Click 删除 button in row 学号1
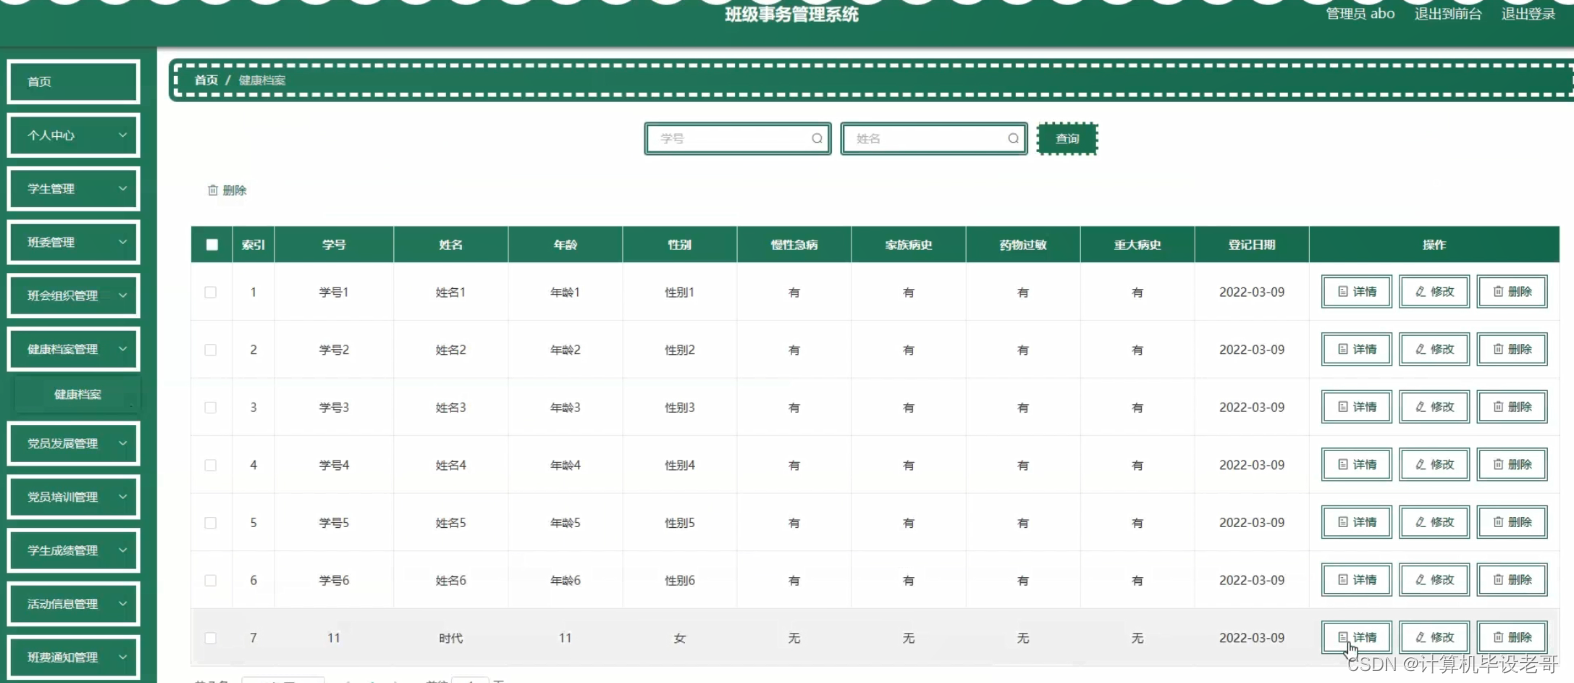Viewport: 1574px width, 683px height. click(x=1512, y=292)
